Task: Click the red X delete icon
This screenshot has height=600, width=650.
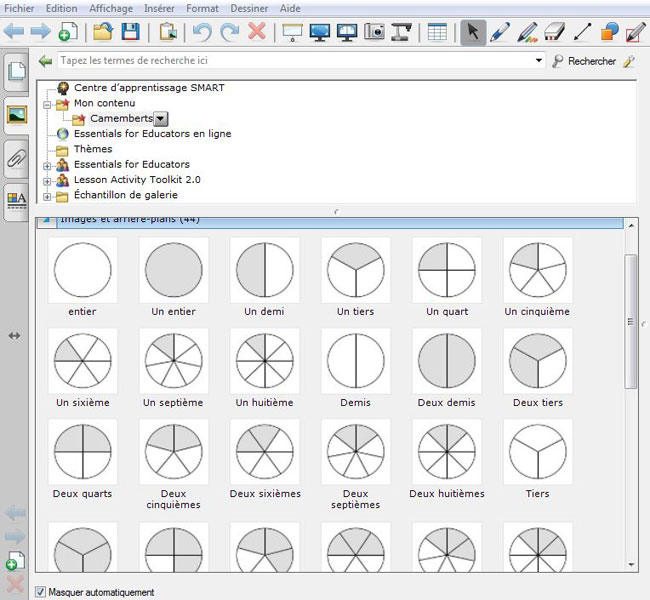Action: pos(257,32)
